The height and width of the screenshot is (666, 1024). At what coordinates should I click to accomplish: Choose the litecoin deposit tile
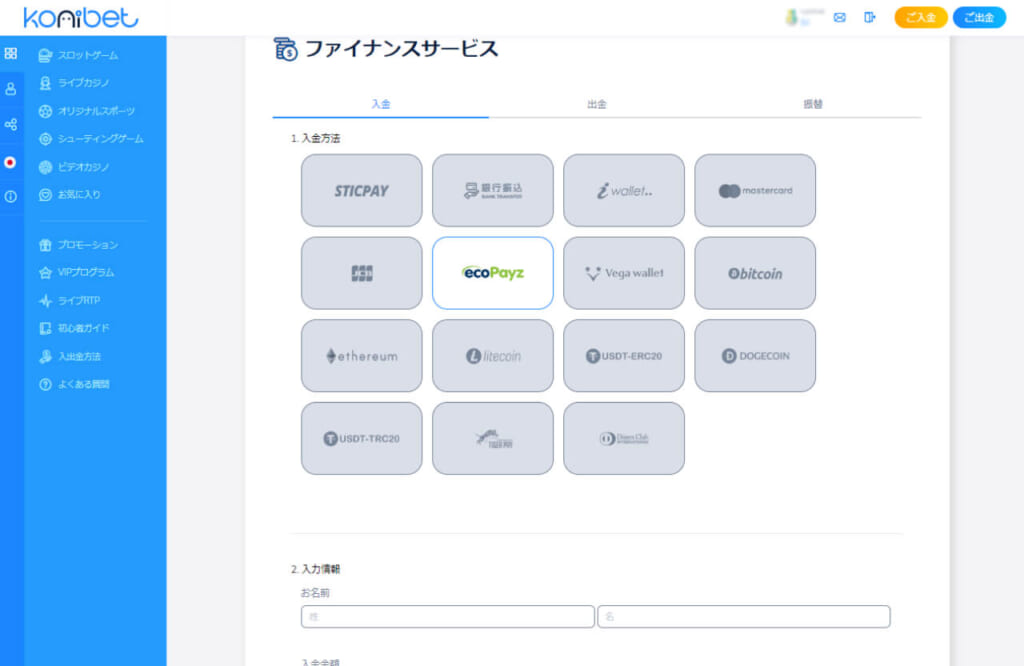493,356
